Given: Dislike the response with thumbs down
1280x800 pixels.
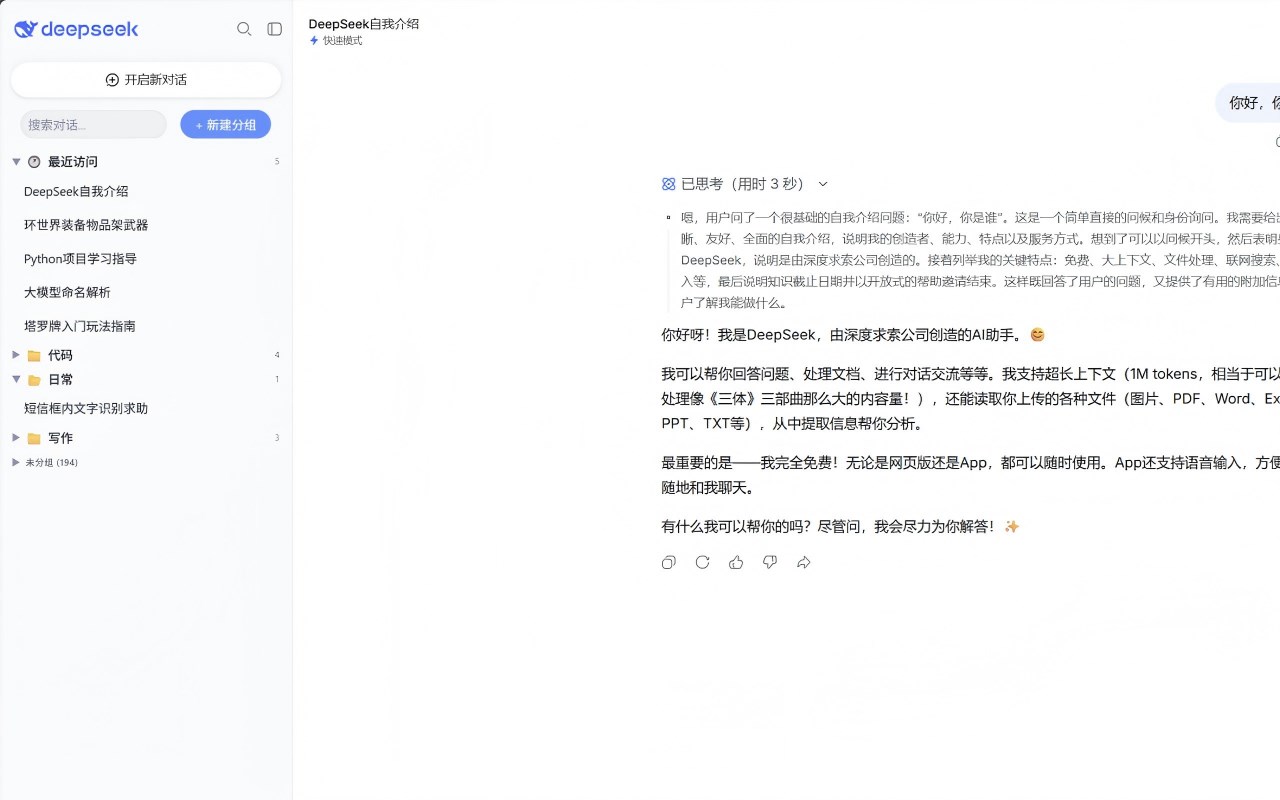Looking at the screenshot, I should [770, 563].
